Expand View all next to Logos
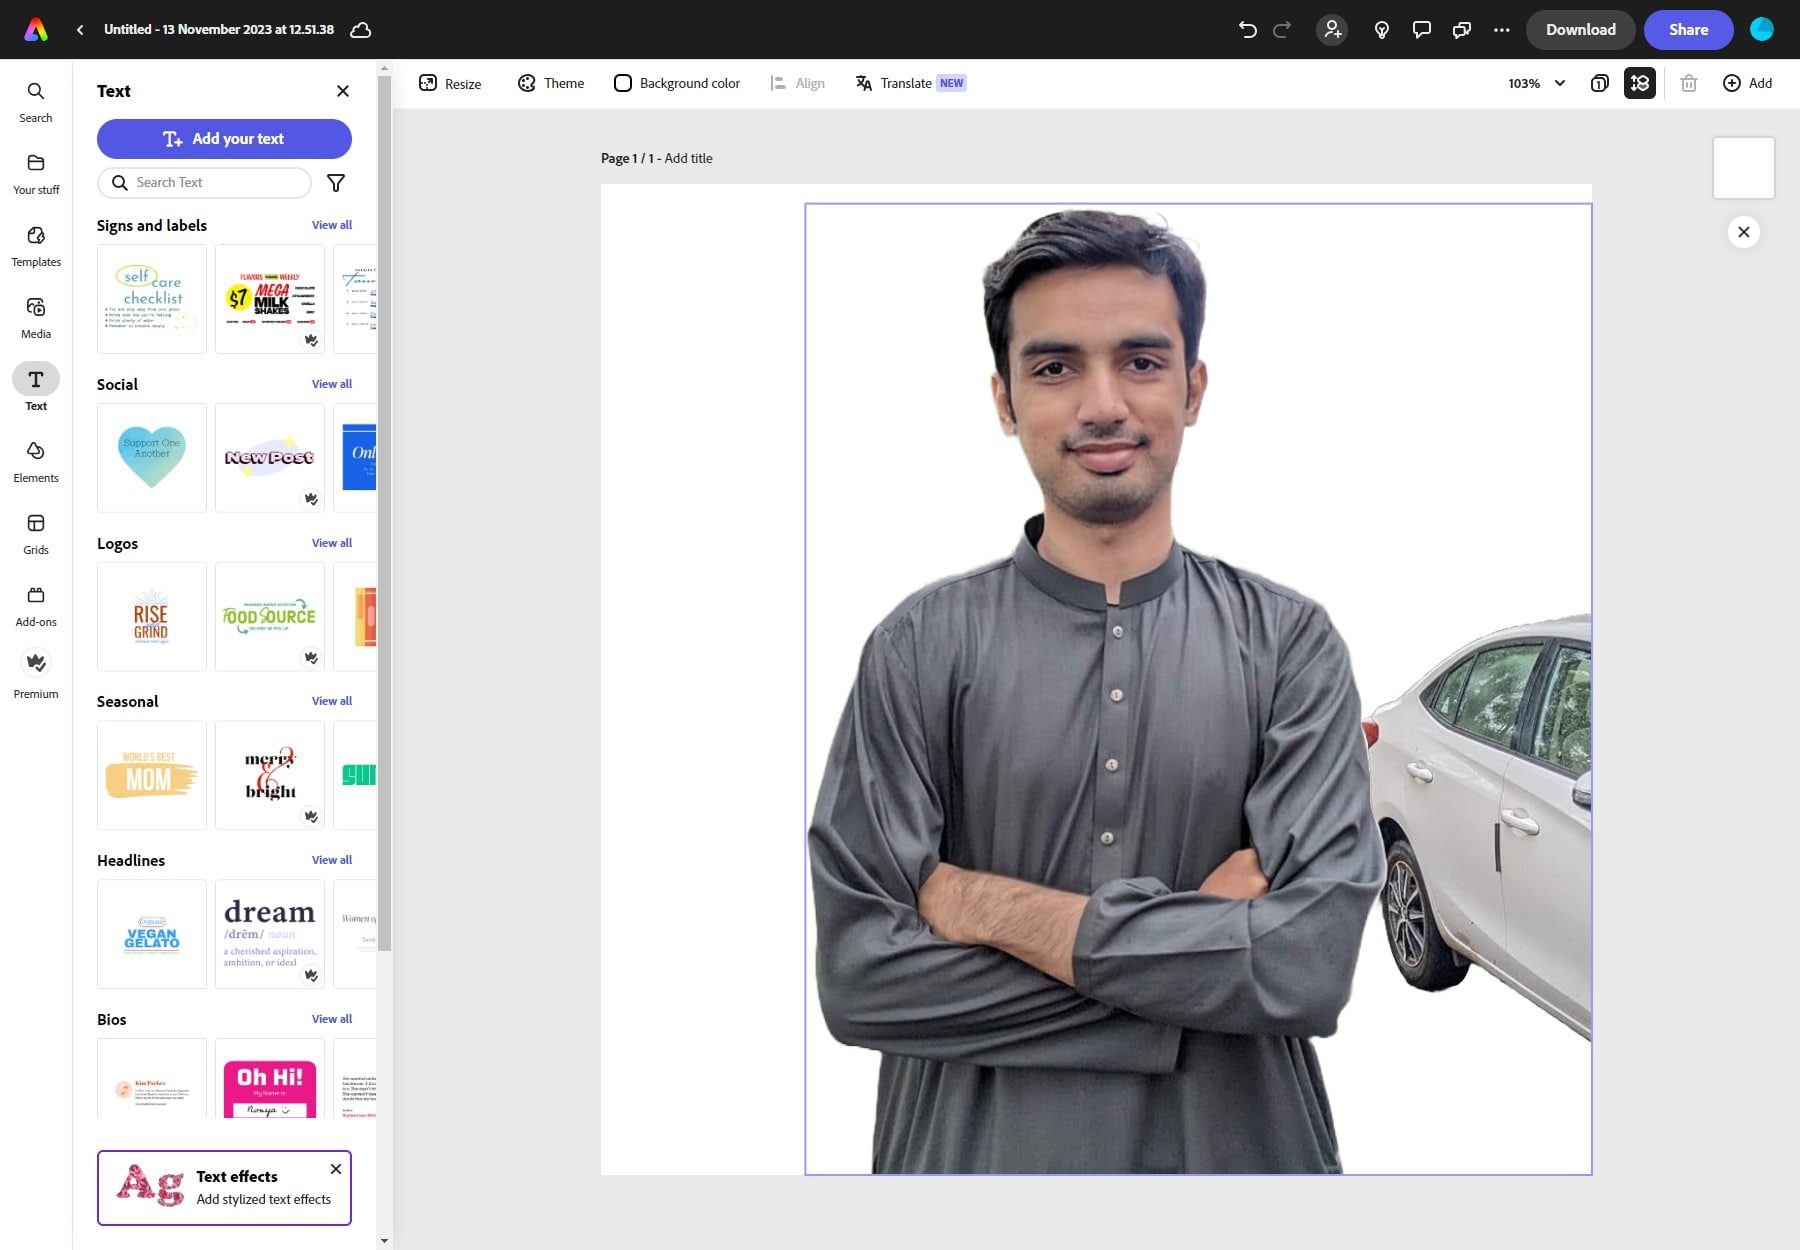Viewport: 1800px width, 1250px height. pos(332,543)
